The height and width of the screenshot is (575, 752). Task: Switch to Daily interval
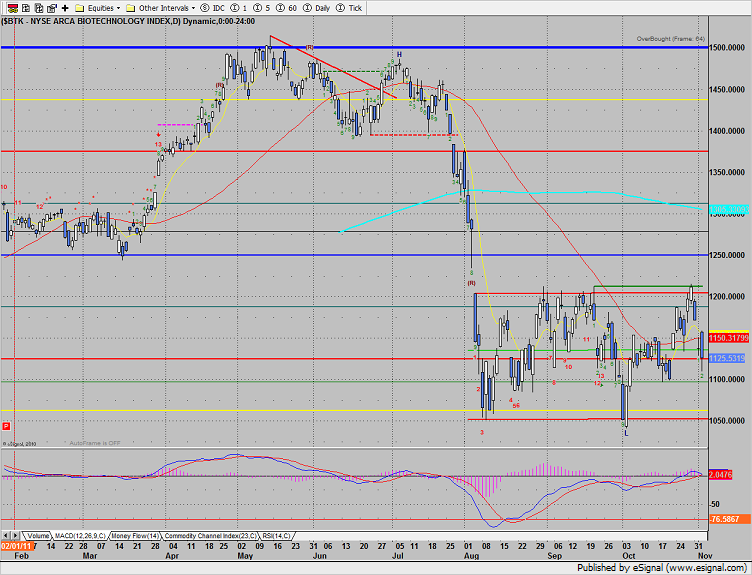[316, 8]
